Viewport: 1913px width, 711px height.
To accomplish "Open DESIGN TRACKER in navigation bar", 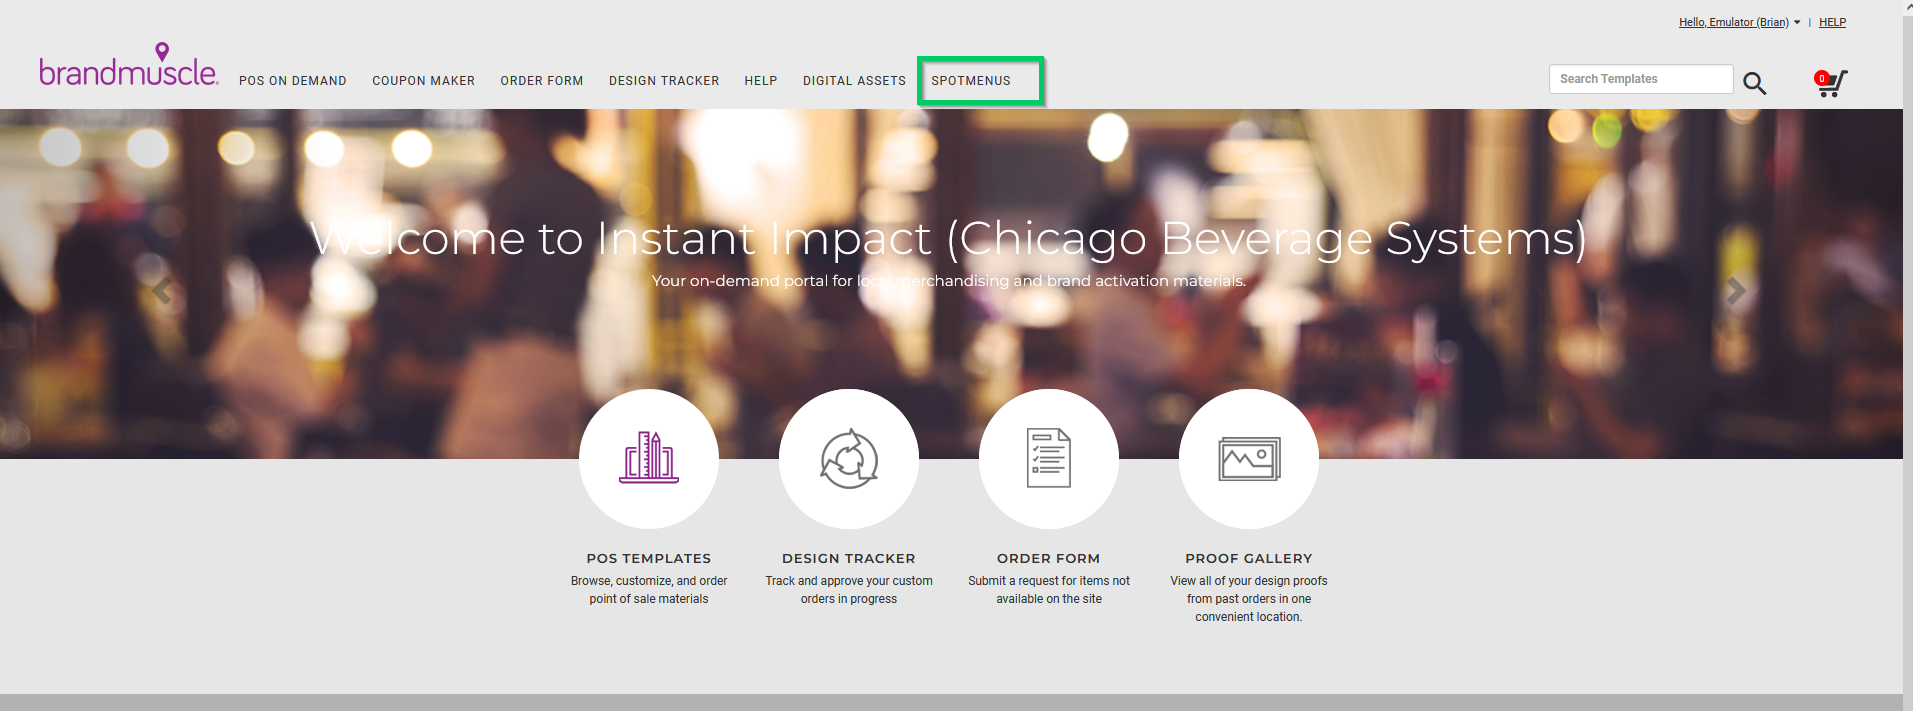I will [x=664, y=81].
